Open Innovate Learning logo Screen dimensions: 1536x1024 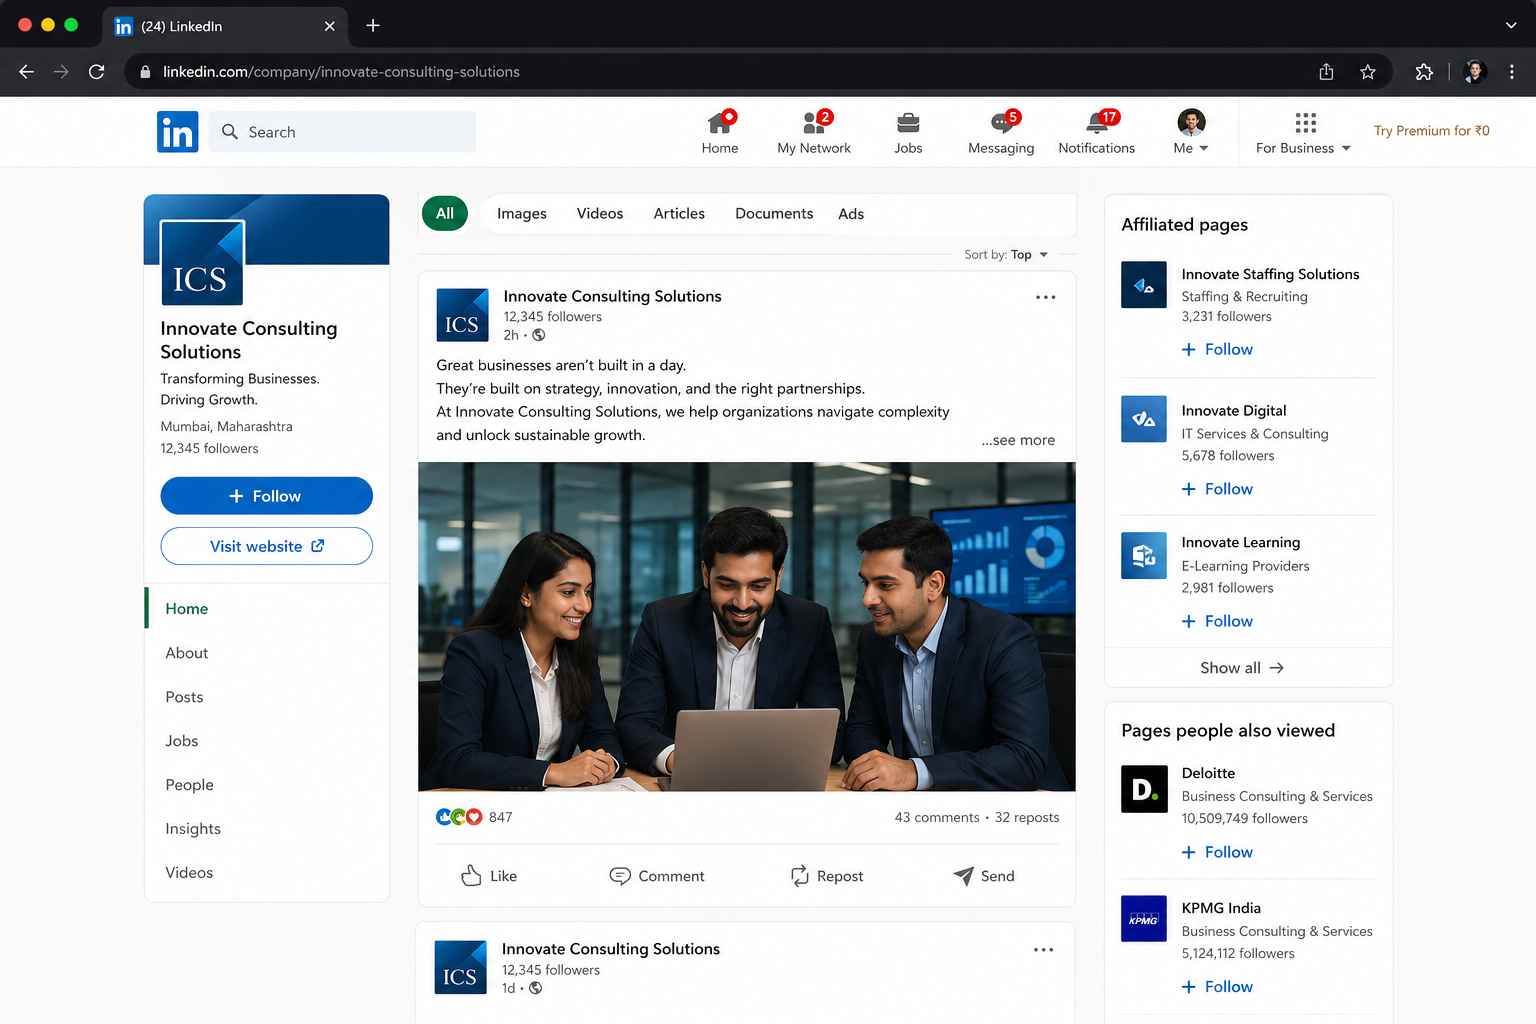click(x=1144, y=555)
